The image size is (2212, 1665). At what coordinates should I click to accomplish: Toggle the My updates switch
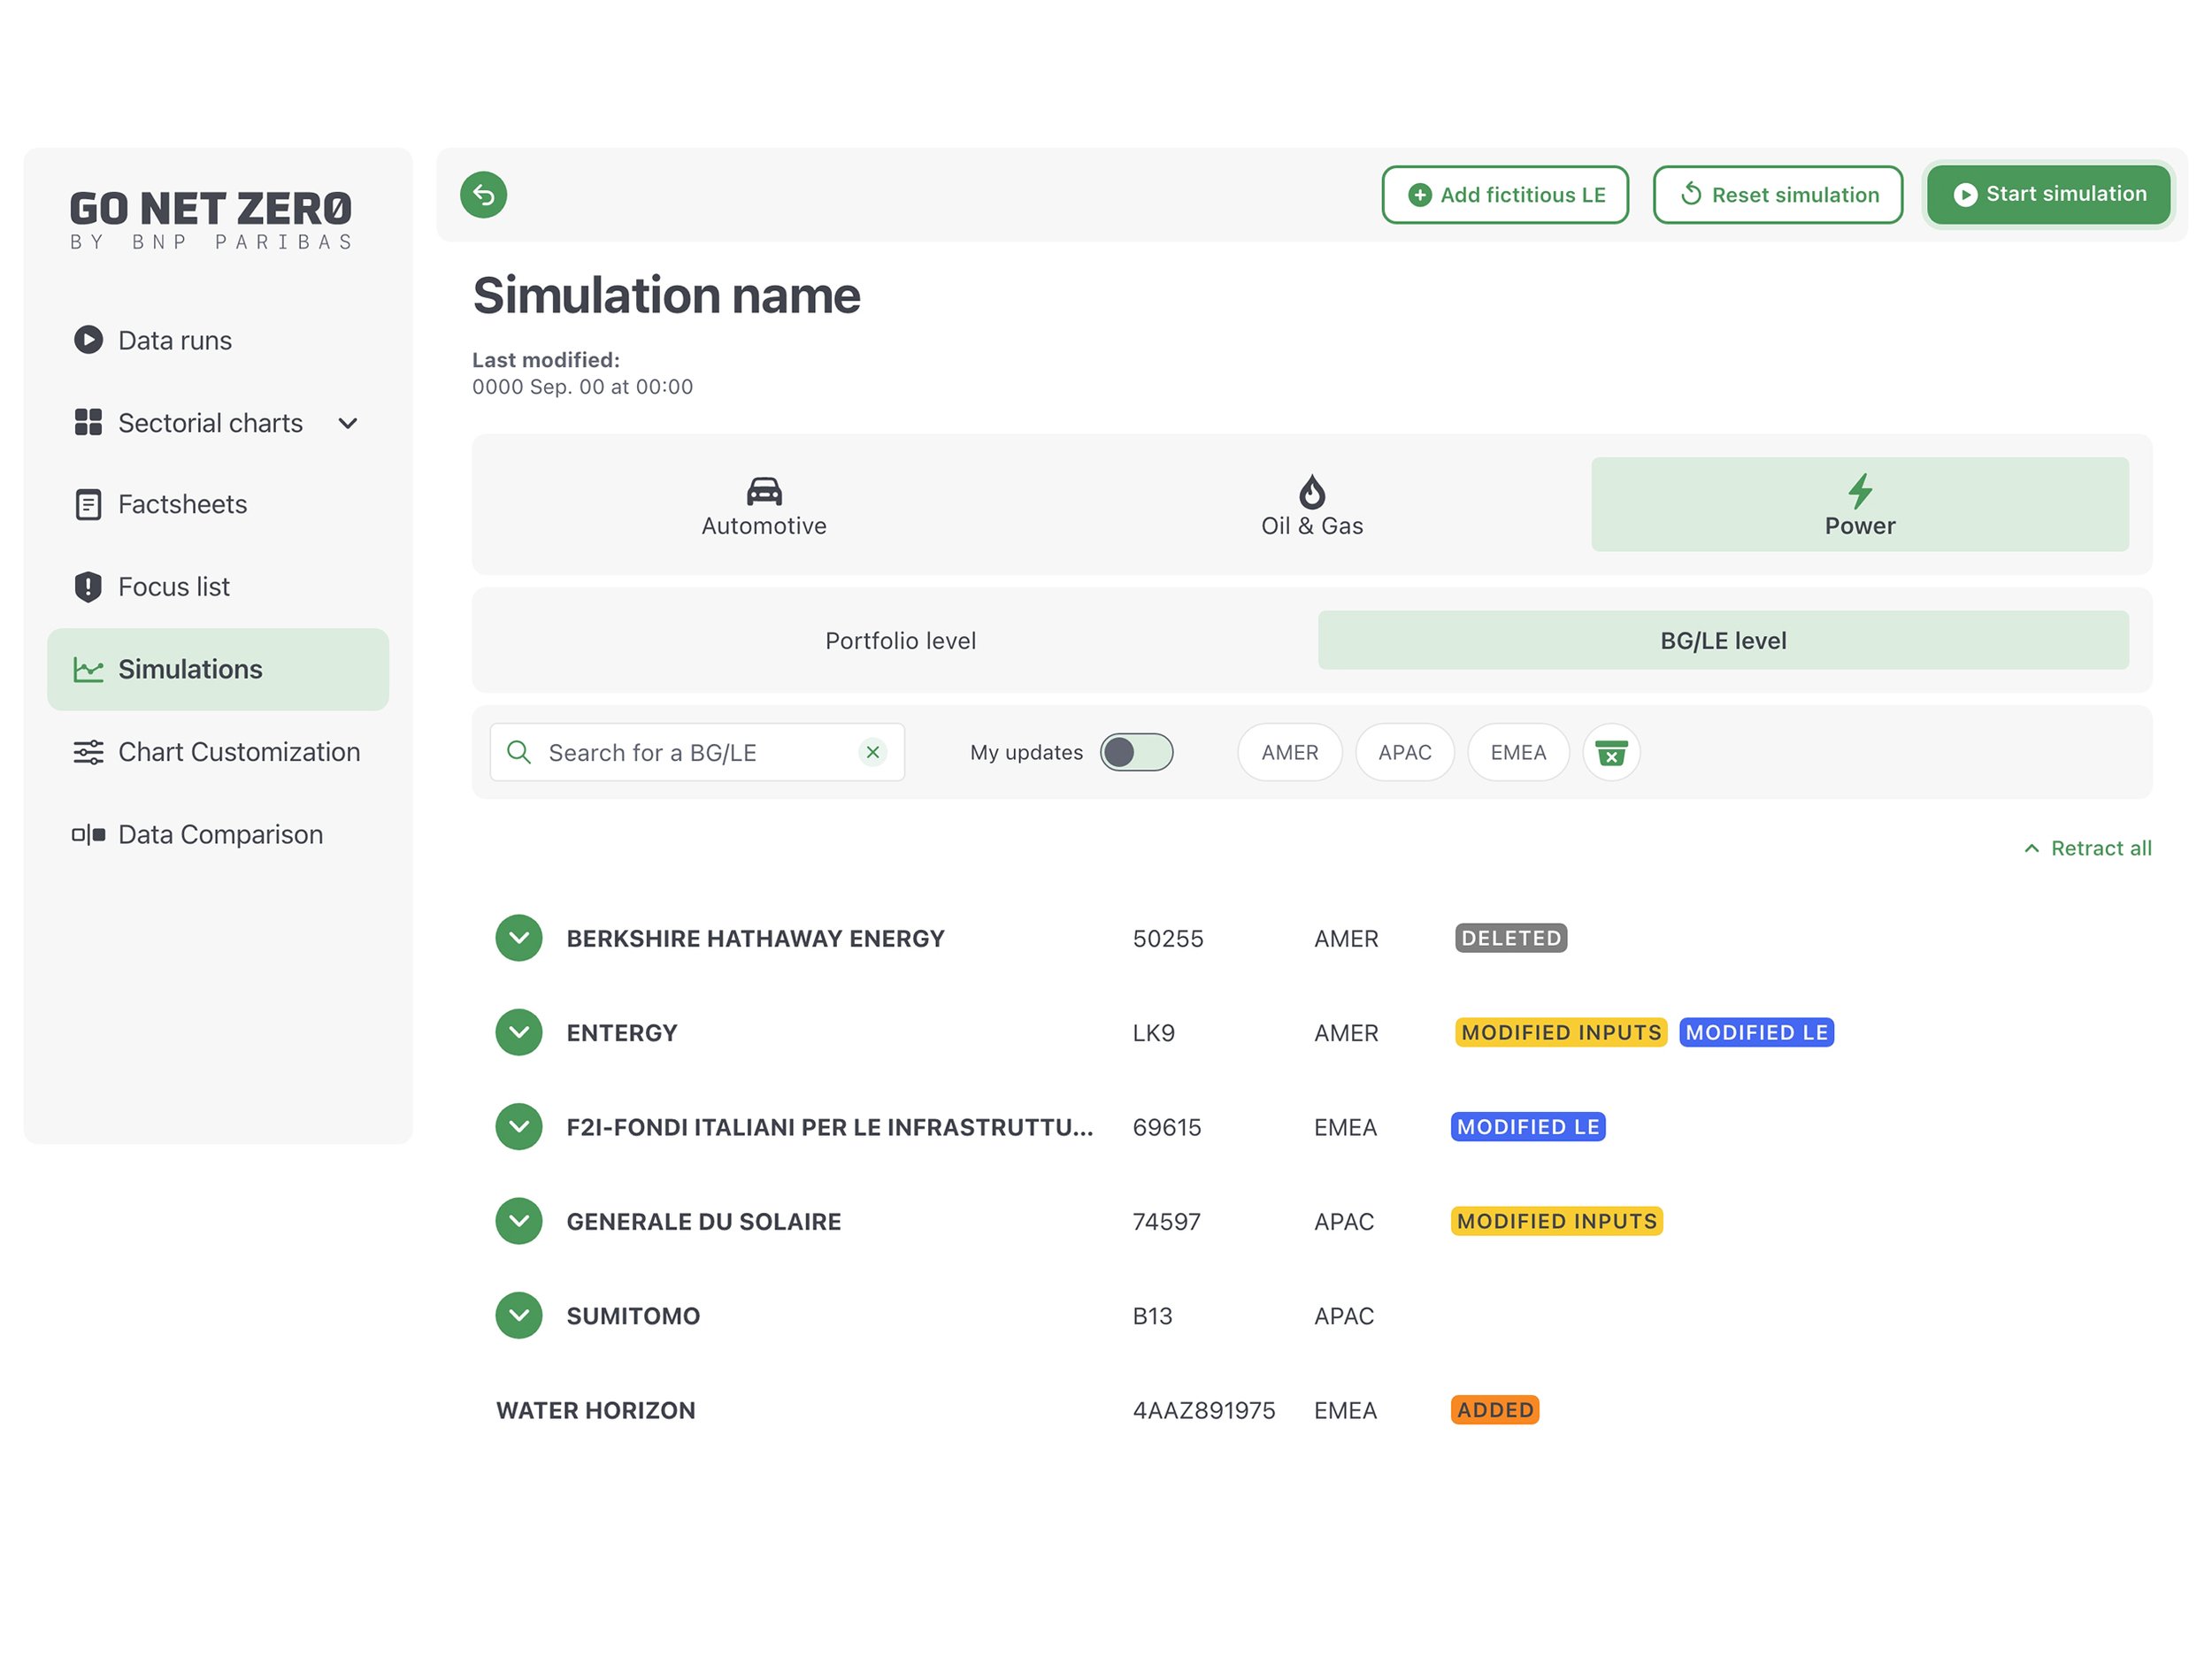coord(1136,752)
